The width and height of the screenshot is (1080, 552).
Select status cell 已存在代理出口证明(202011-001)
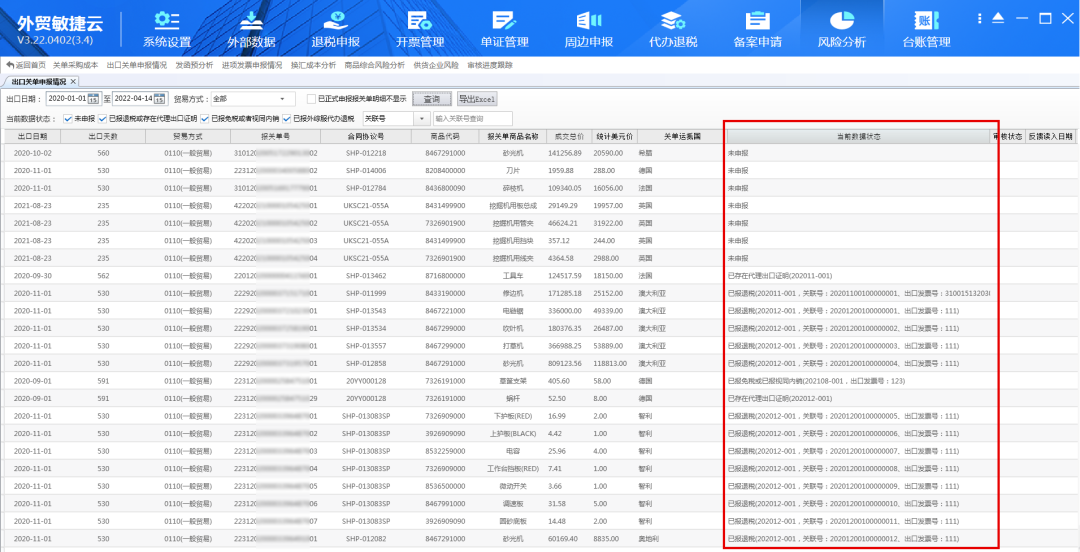858,276
